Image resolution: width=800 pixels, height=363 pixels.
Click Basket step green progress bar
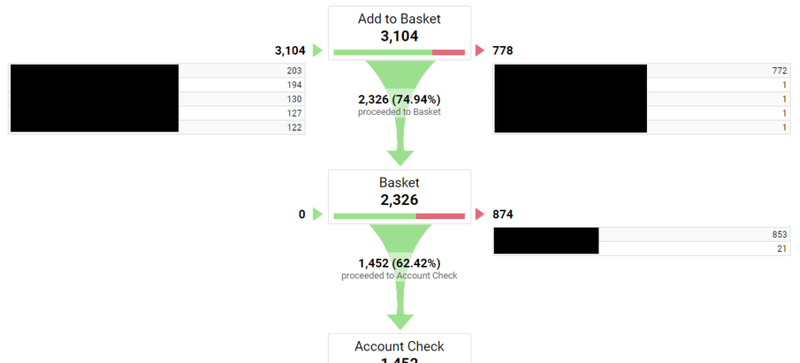click(374, 216)
